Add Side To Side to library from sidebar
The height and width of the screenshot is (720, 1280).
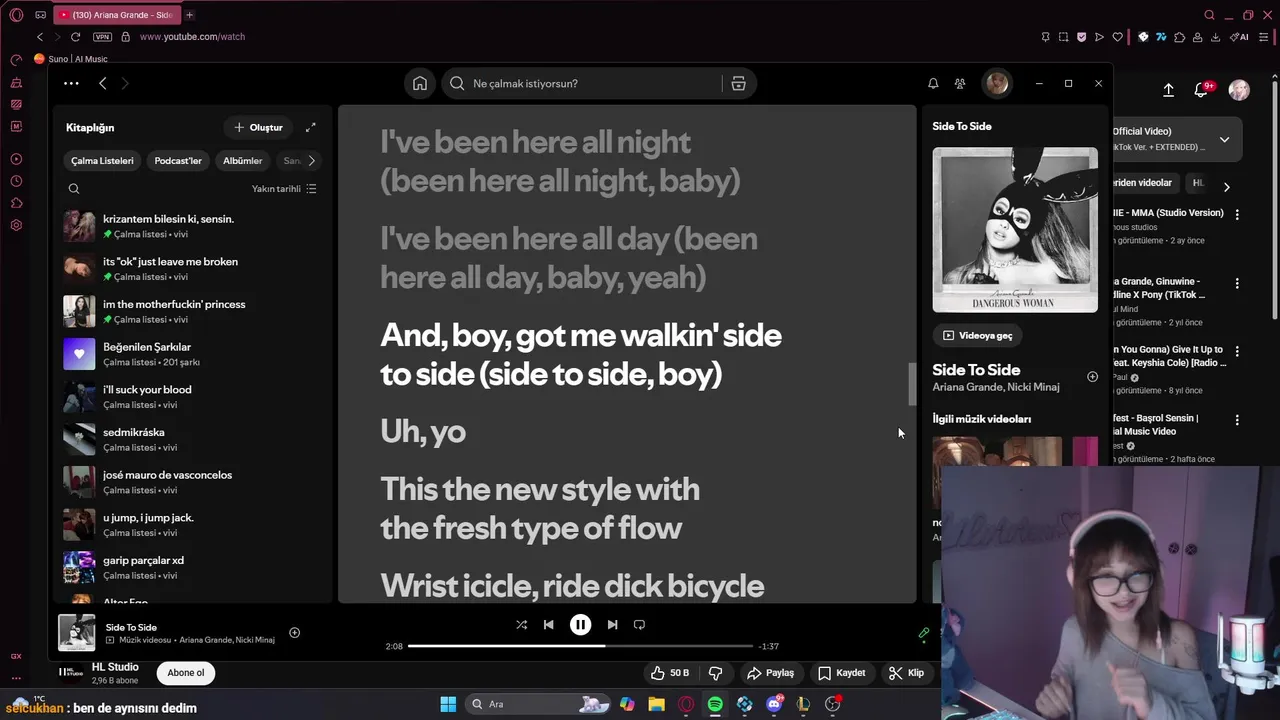1092,377
